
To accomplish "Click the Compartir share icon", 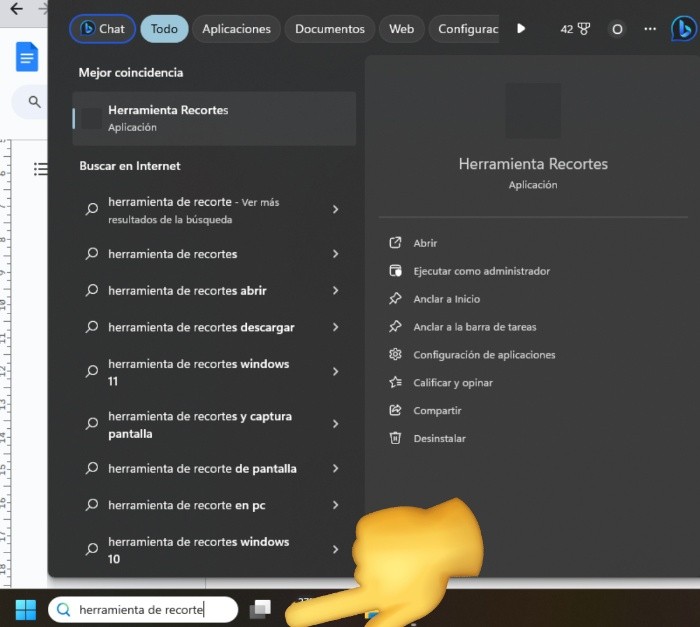I will [x=395, y=410].
